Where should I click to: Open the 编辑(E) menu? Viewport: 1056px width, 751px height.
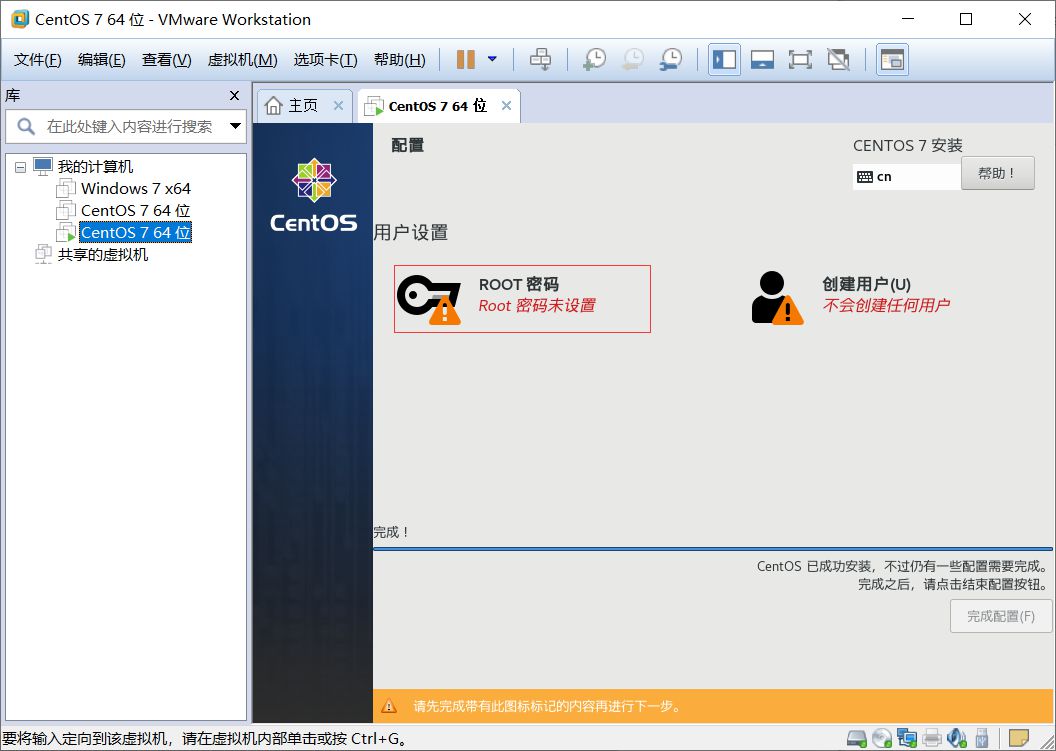coord(101,59)
